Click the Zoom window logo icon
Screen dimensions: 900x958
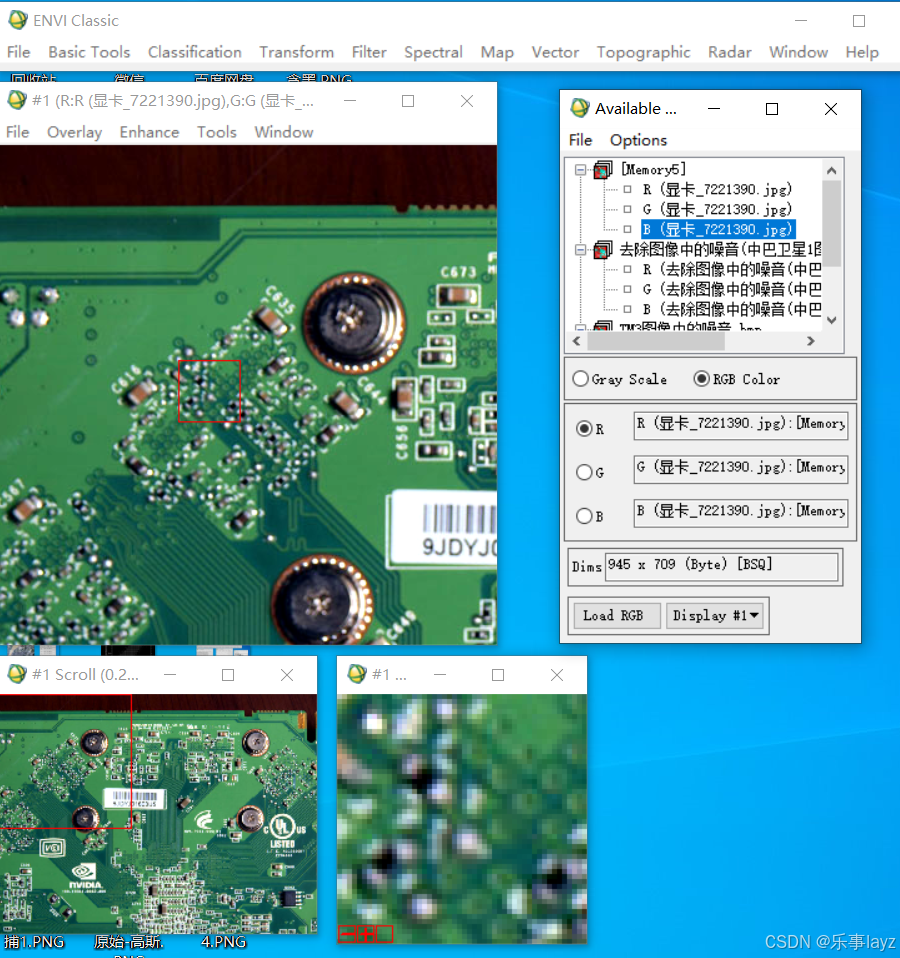(356, 675)
